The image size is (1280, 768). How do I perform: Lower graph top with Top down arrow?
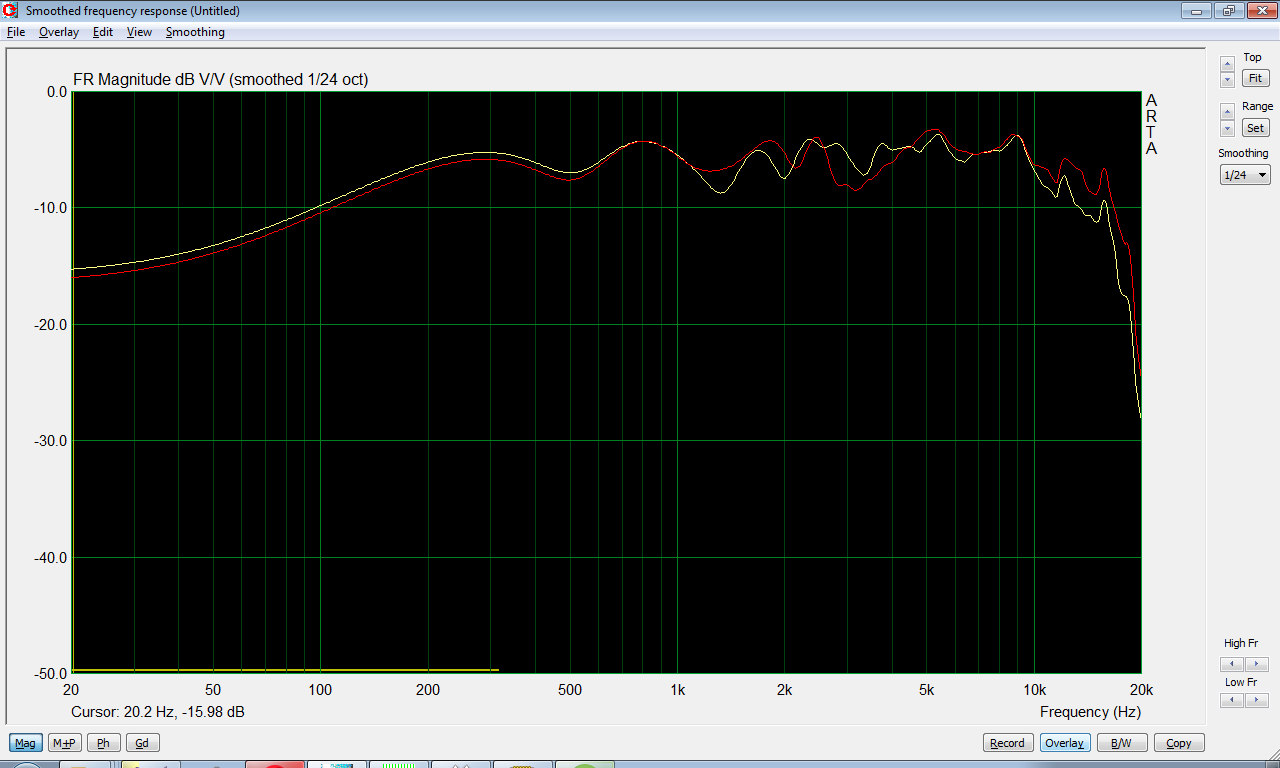[1227, 79]
